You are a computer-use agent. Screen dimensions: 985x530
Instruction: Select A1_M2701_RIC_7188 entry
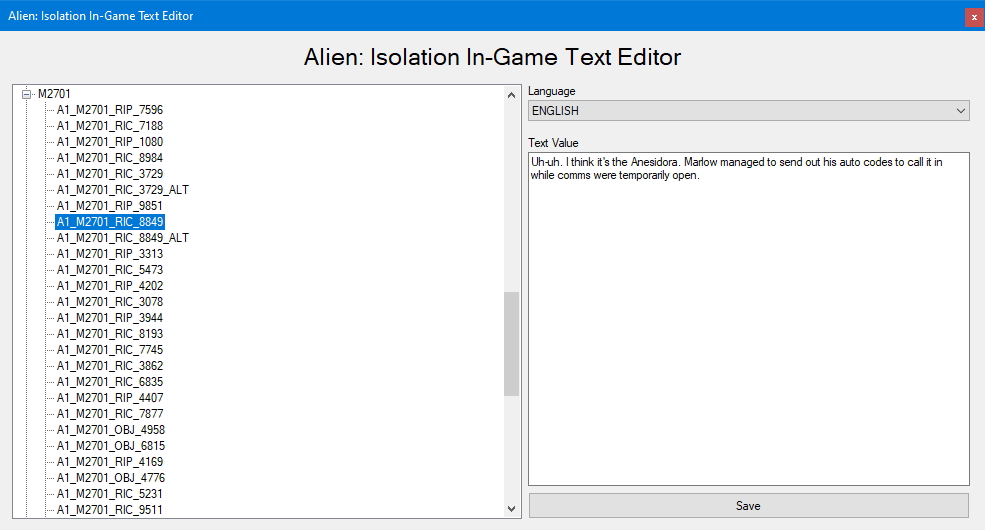coord(110,126)
